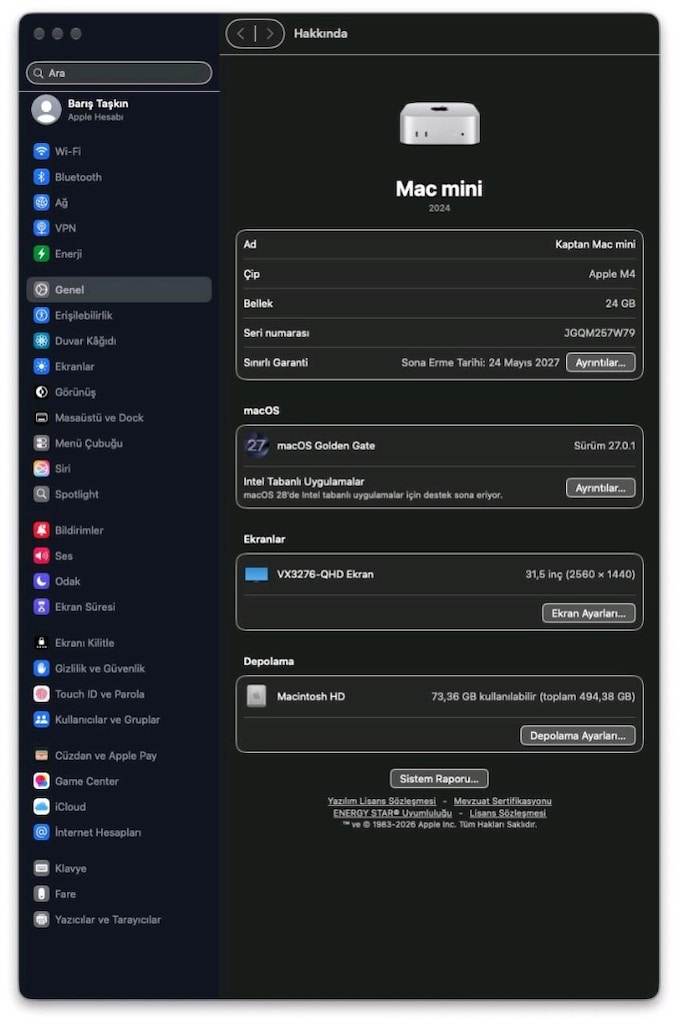Click the VPN sidebar icon
The width and height of the screenshot is (678, 1024).
coord(41,228)
